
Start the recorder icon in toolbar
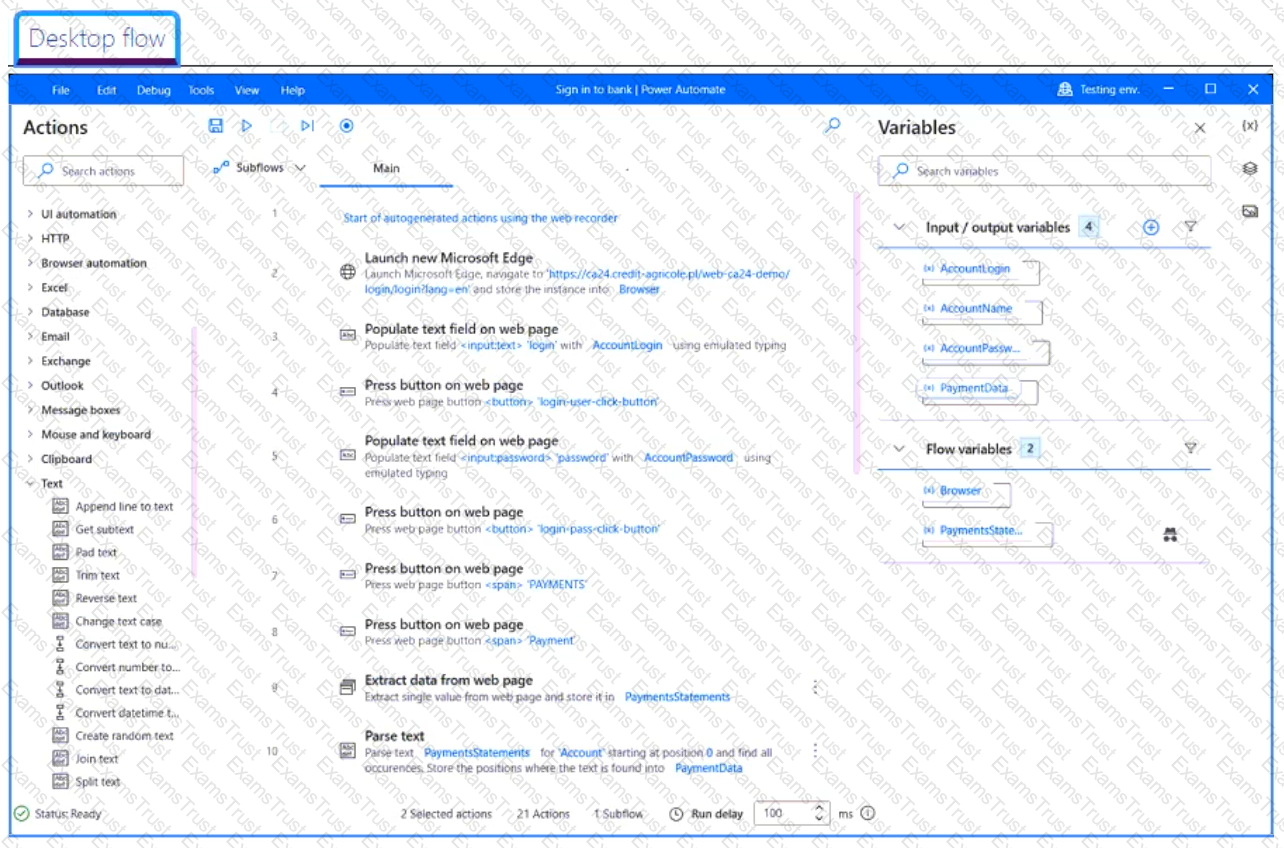pyautogui.click(x=346, y=126)
